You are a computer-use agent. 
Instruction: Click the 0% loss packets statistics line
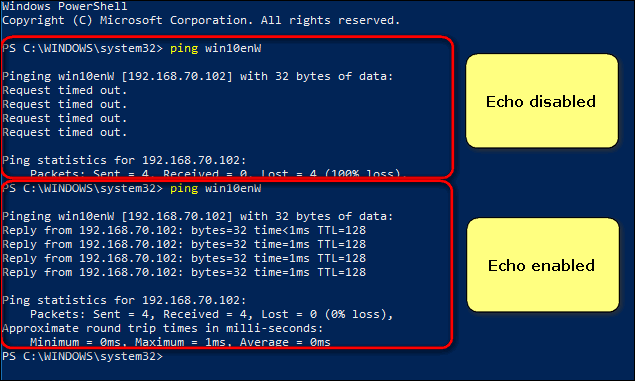pyautogui.click(x=211, y=314)
